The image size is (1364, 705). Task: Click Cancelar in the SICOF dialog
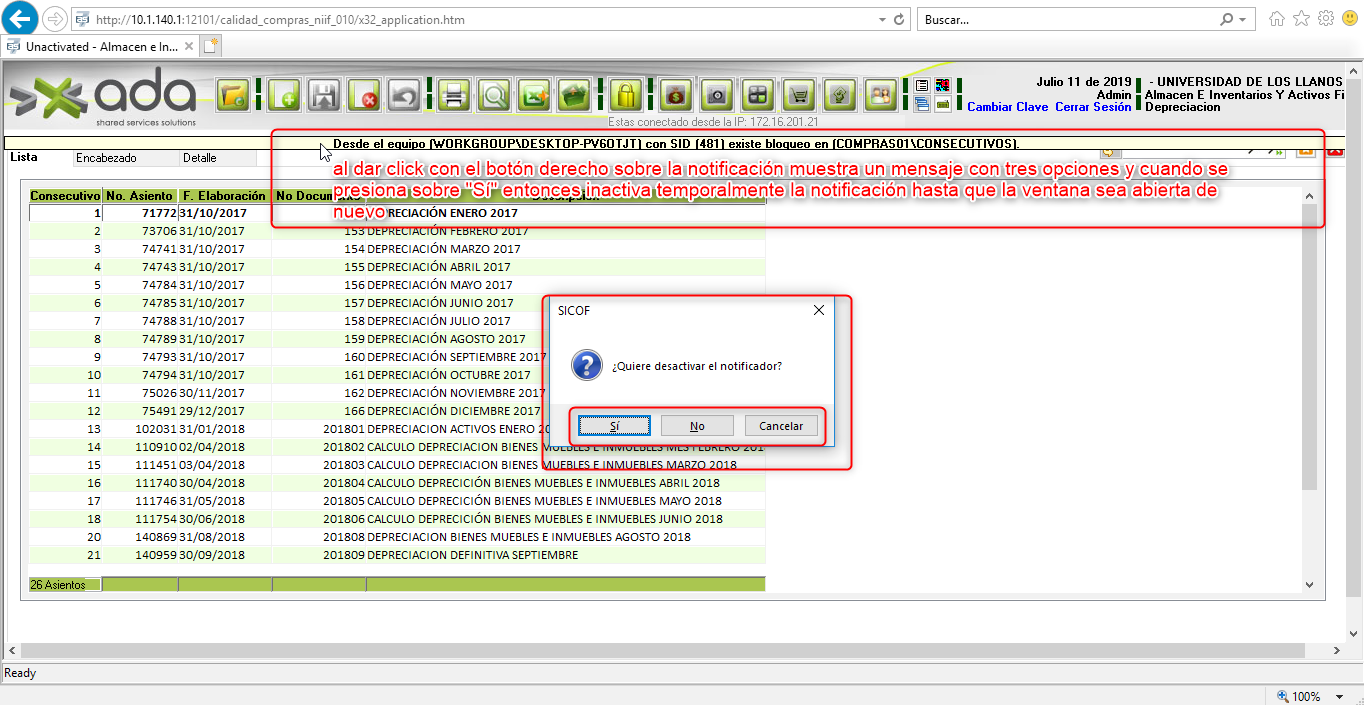pyautogui.click(x=780, y=426)
